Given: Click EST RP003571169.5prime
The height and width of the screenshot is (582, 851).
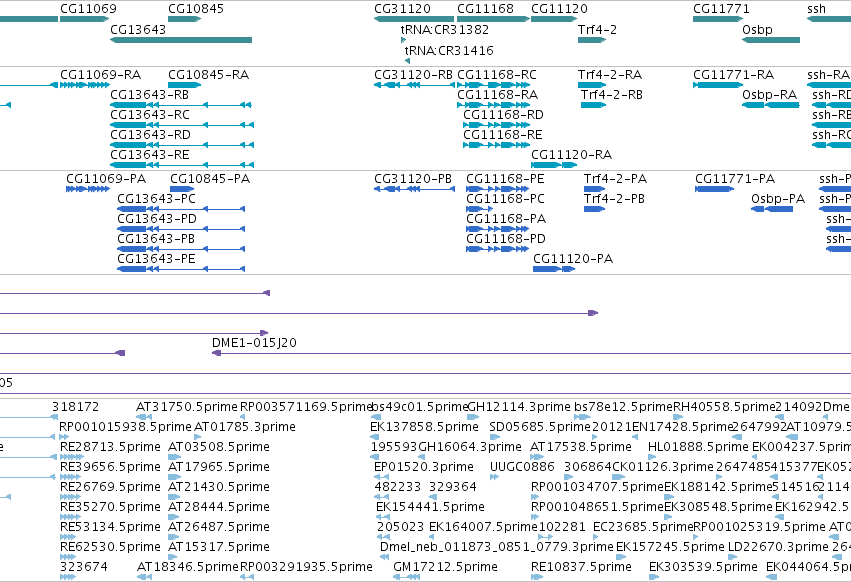Looking at the screenshot, I should [x=306, y=407].
